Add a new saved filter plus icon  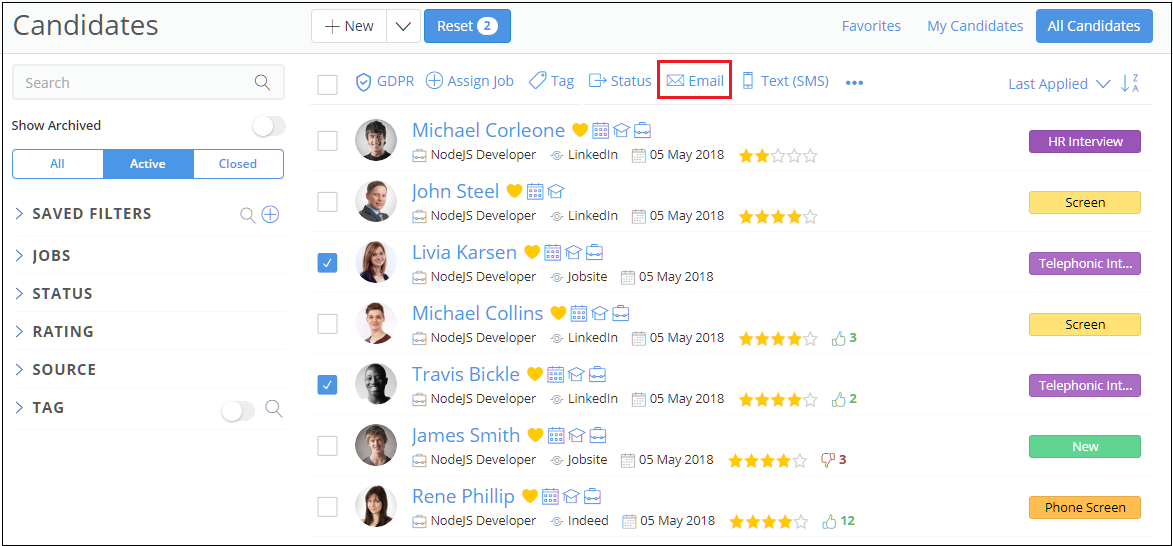coord(270,214)
